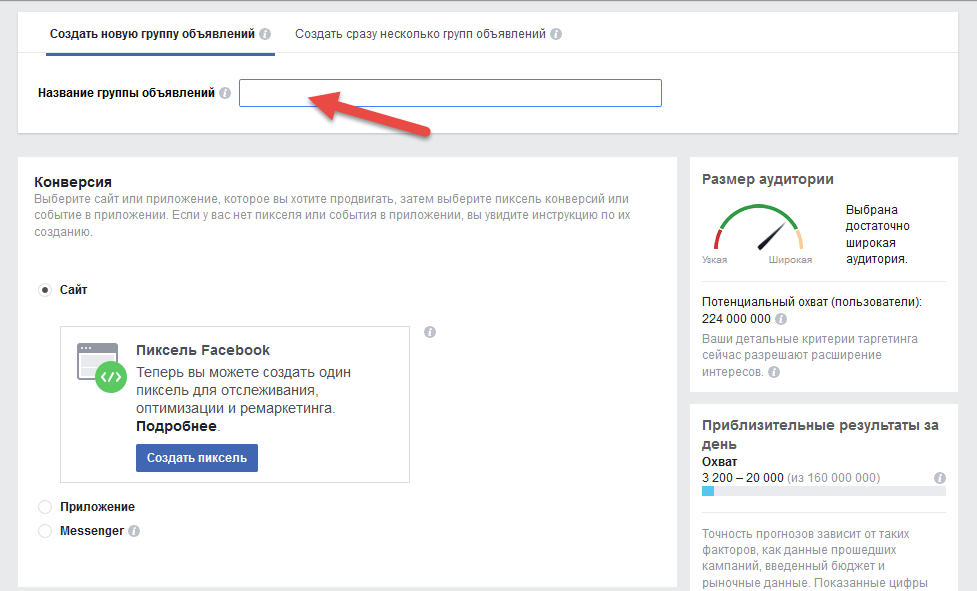Click info icon beside Messenger option

(134, 531)
